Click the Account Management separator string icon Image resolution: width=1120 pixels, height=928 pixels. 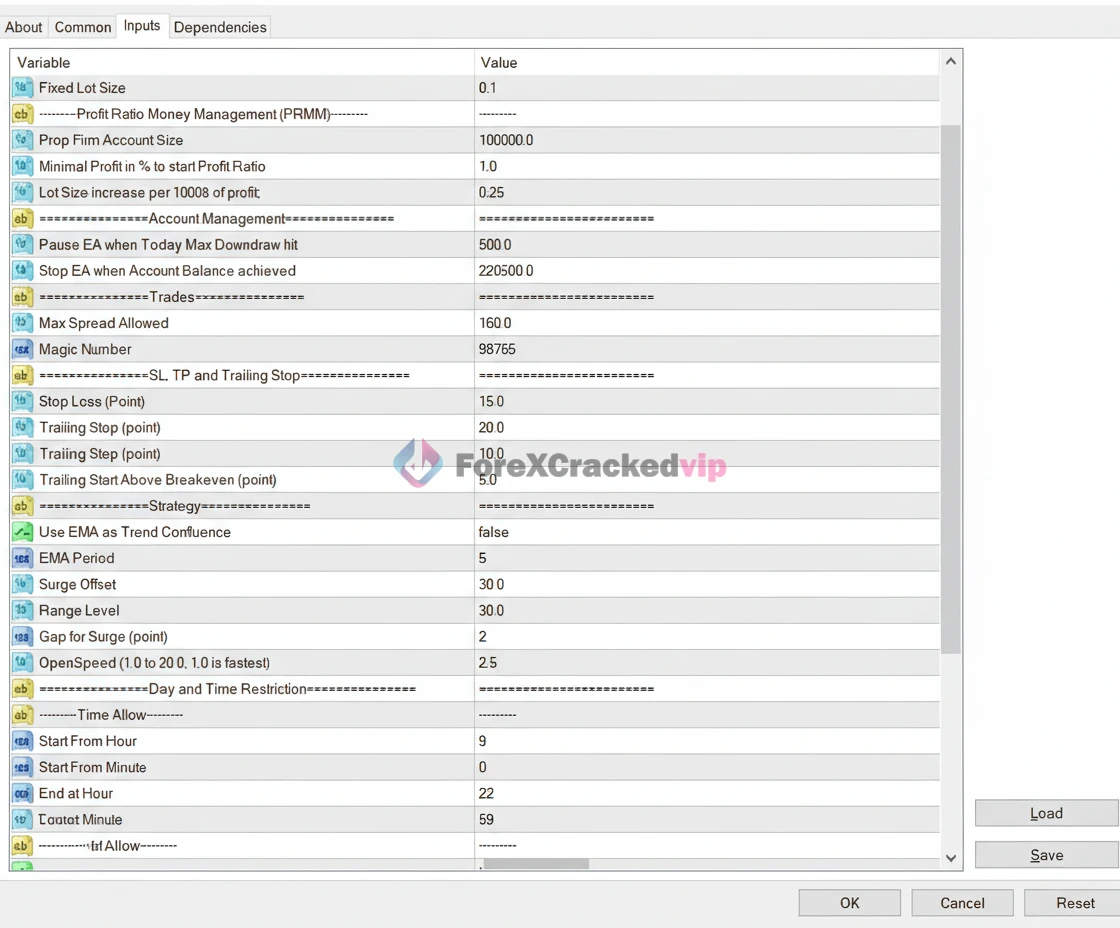pos(22,218)
